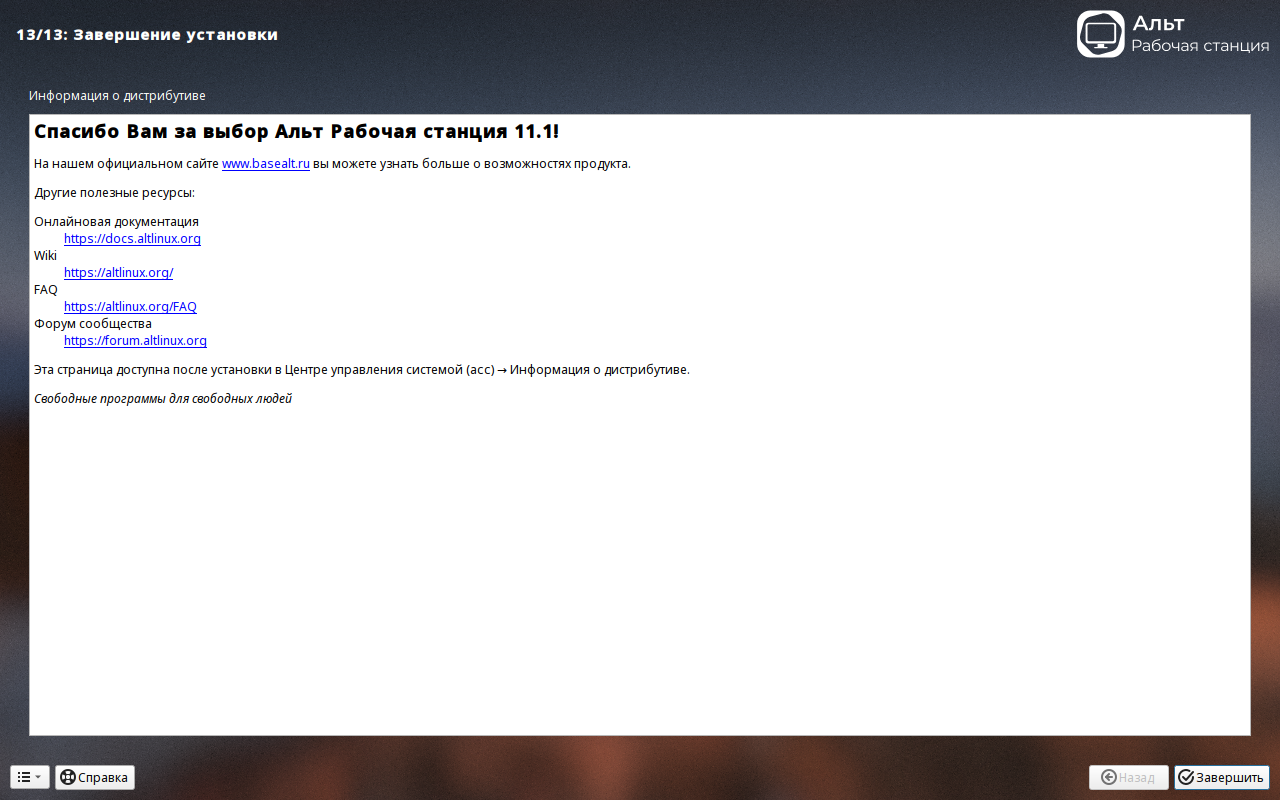Click the monitor pictogram in the top-right logo
1280x800 pixels.
coord(1100,34)
